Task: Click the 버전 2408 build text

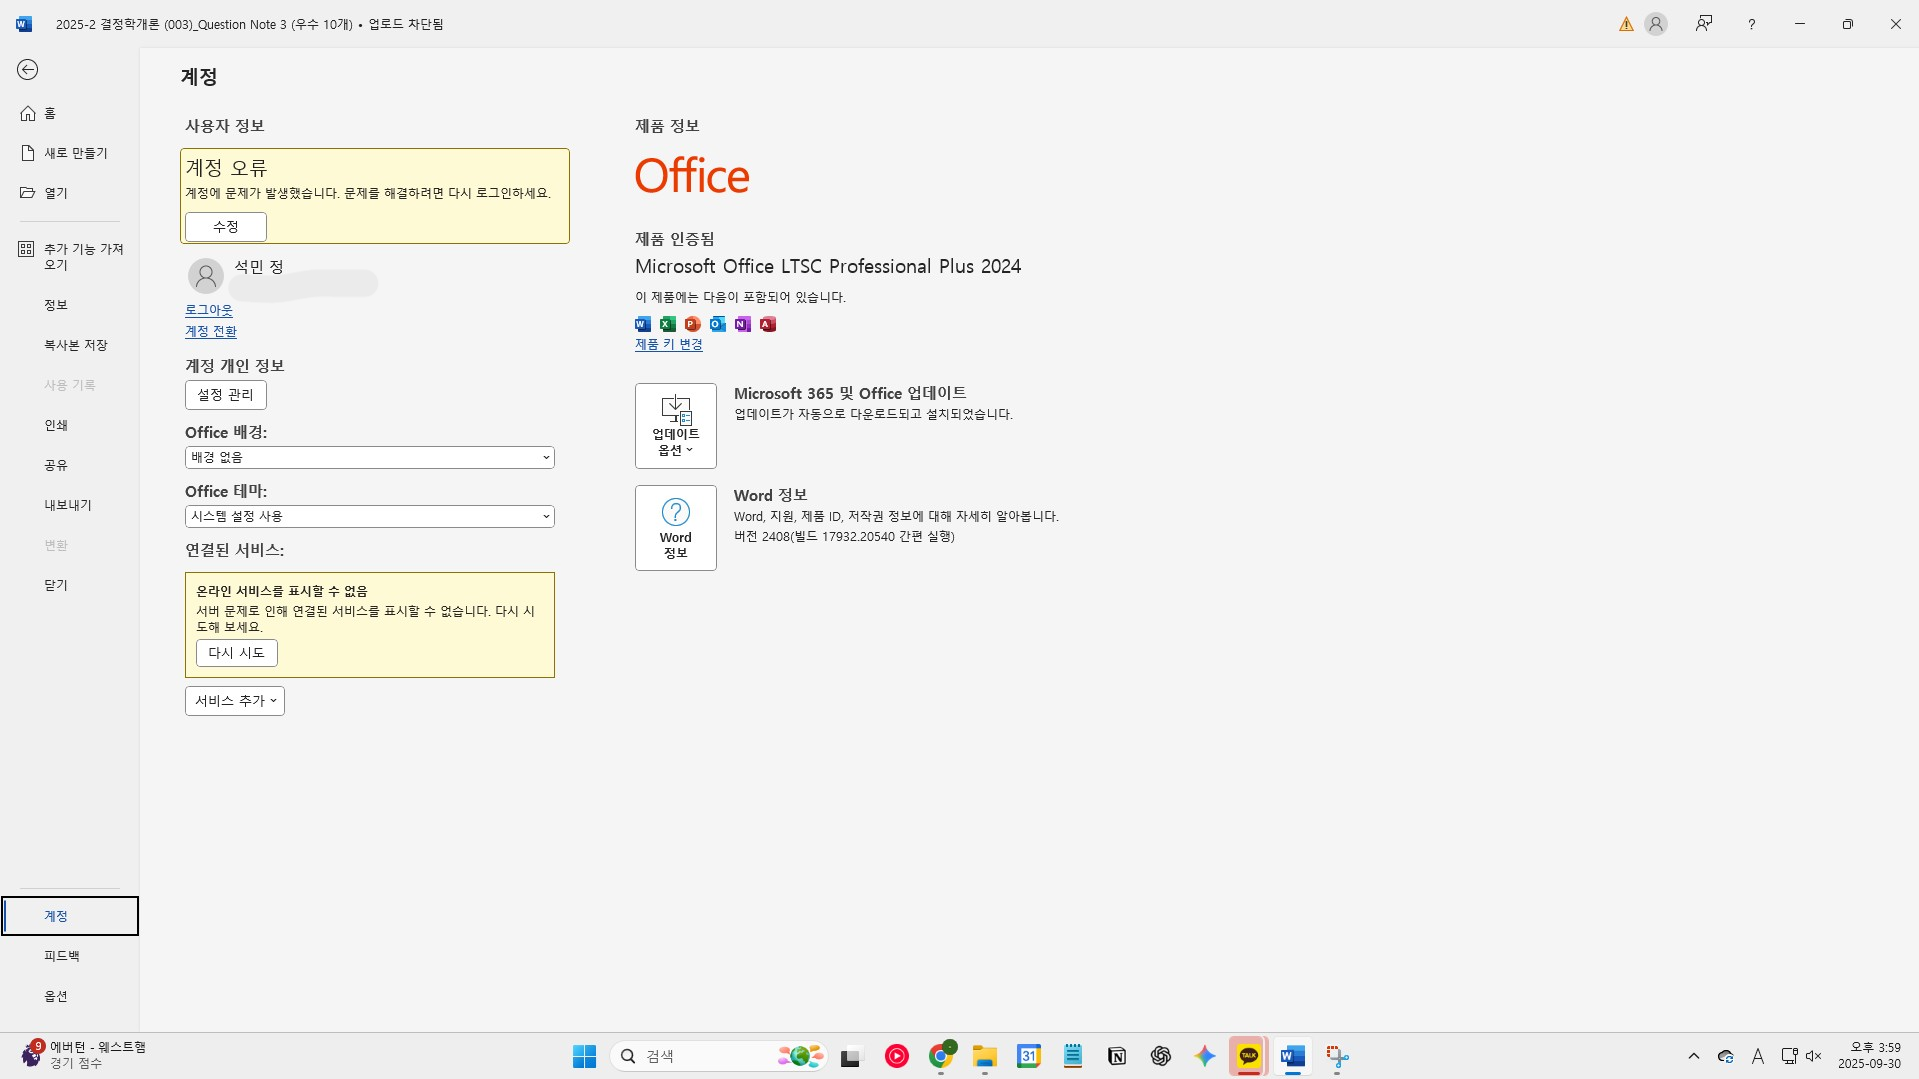Action: click(x=844, y=536)
